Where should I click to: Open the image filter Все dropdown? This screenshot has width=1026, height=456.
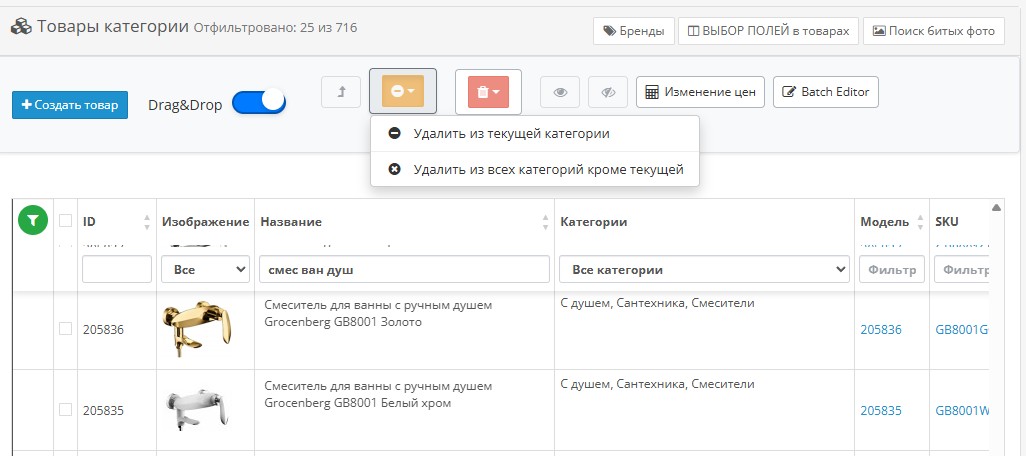[x=204, y=269]
